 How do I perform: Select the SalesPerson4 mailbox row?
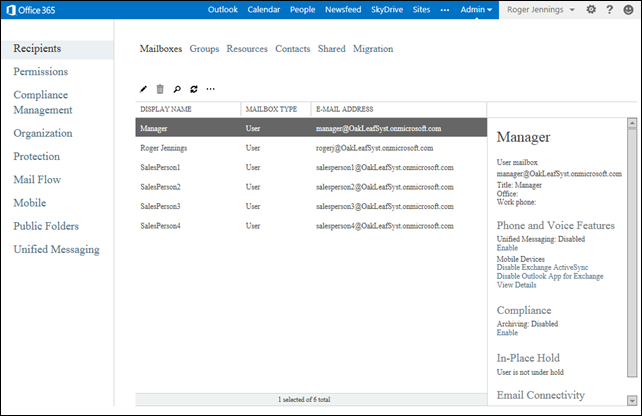(311, 226)
